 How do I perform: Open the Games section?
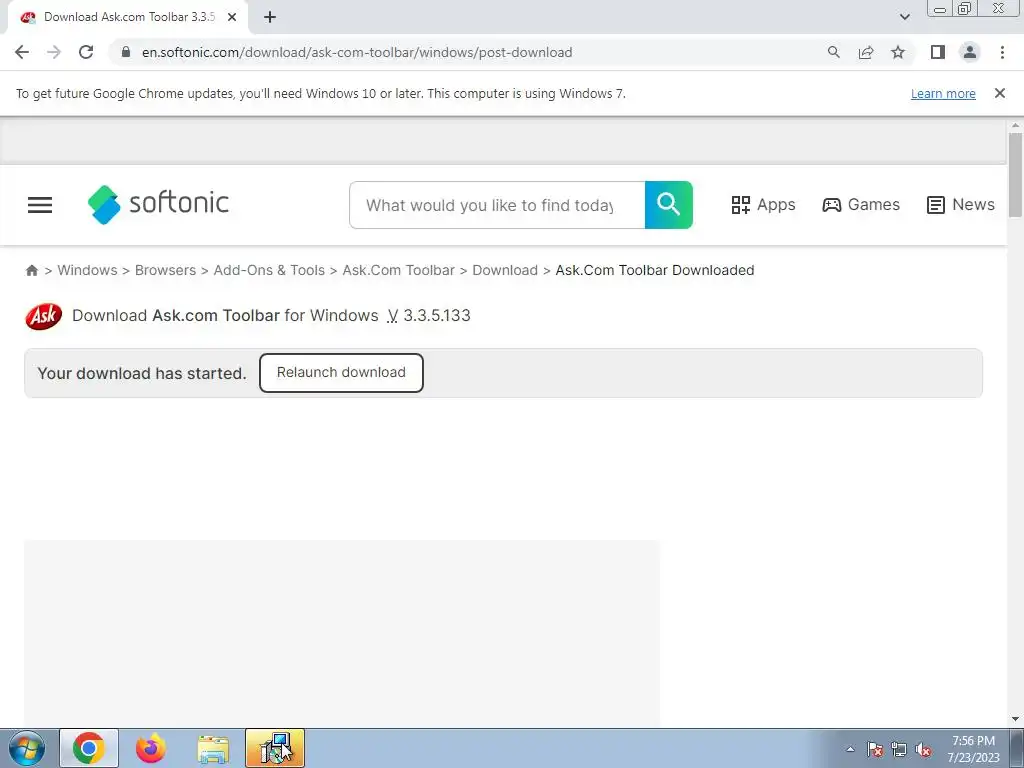(861, 204)
